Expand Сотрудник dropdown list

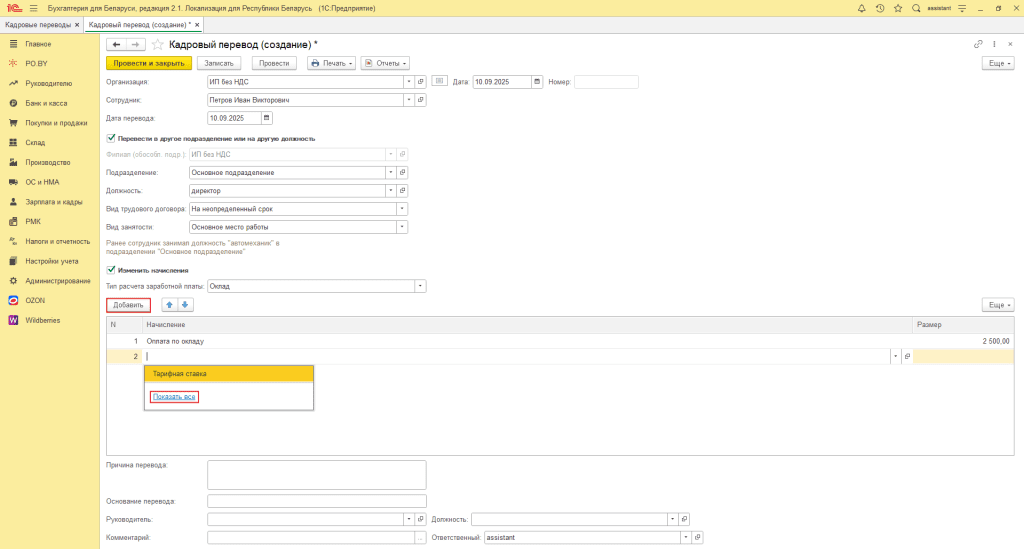[409, 100]
